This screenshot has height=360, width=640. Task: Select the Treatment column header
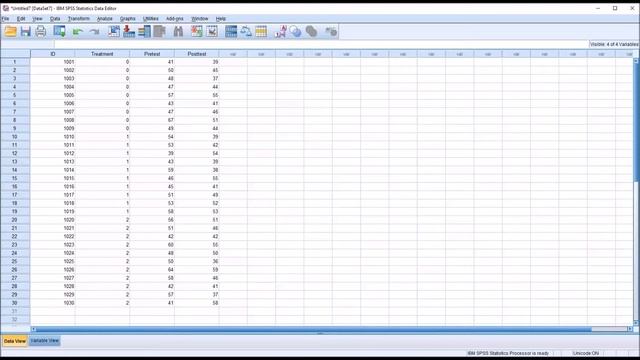pyautogui.click(x=102, y=54)
